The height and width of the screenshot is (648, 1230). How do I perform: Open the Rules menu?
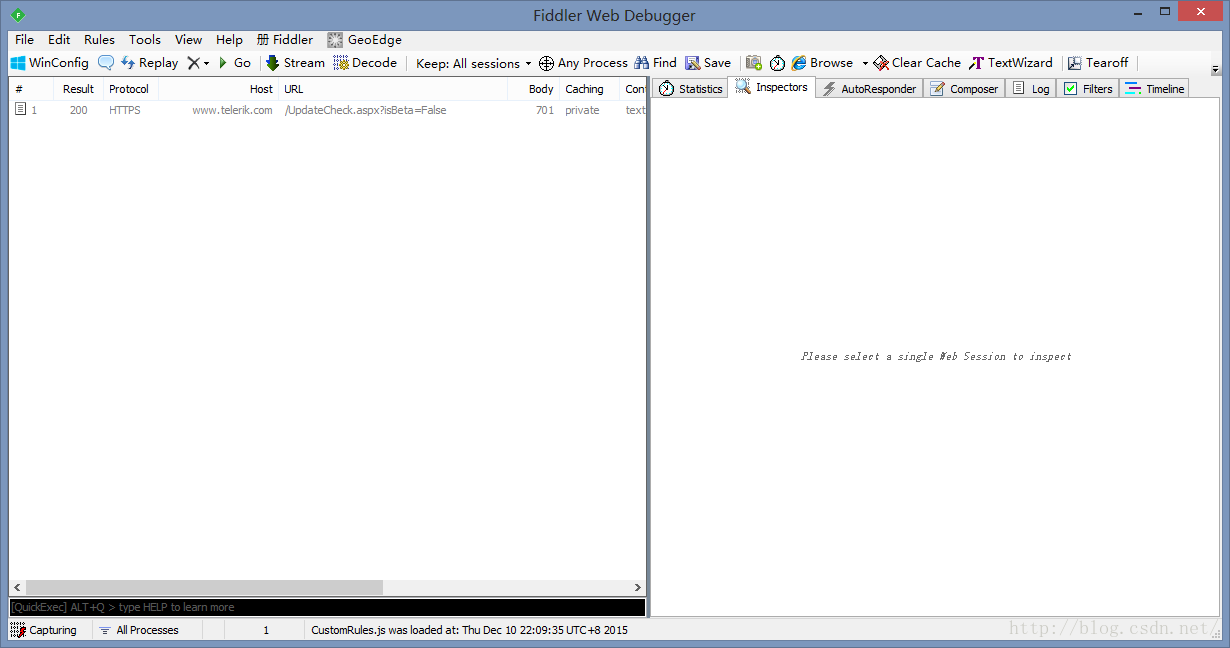99,40
